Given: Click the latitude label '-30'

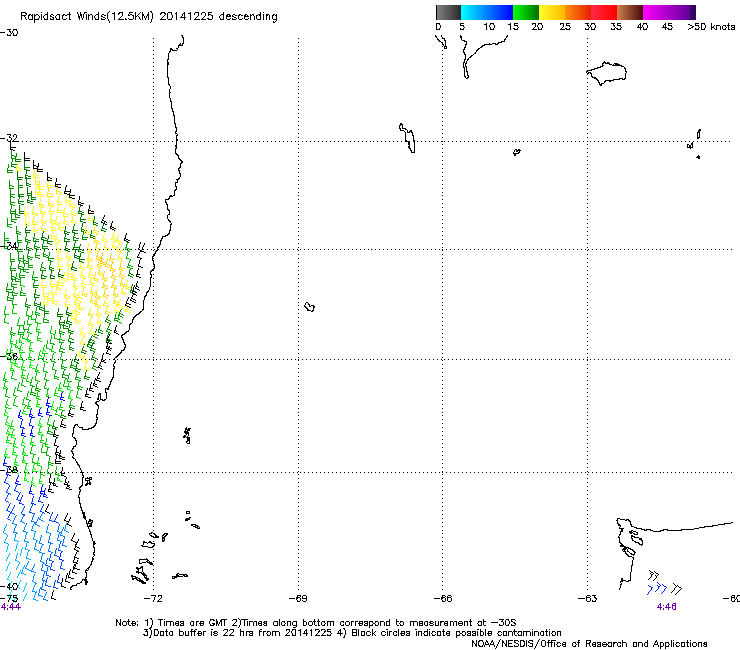Looking at the screenshot, I should coord(9,33).
